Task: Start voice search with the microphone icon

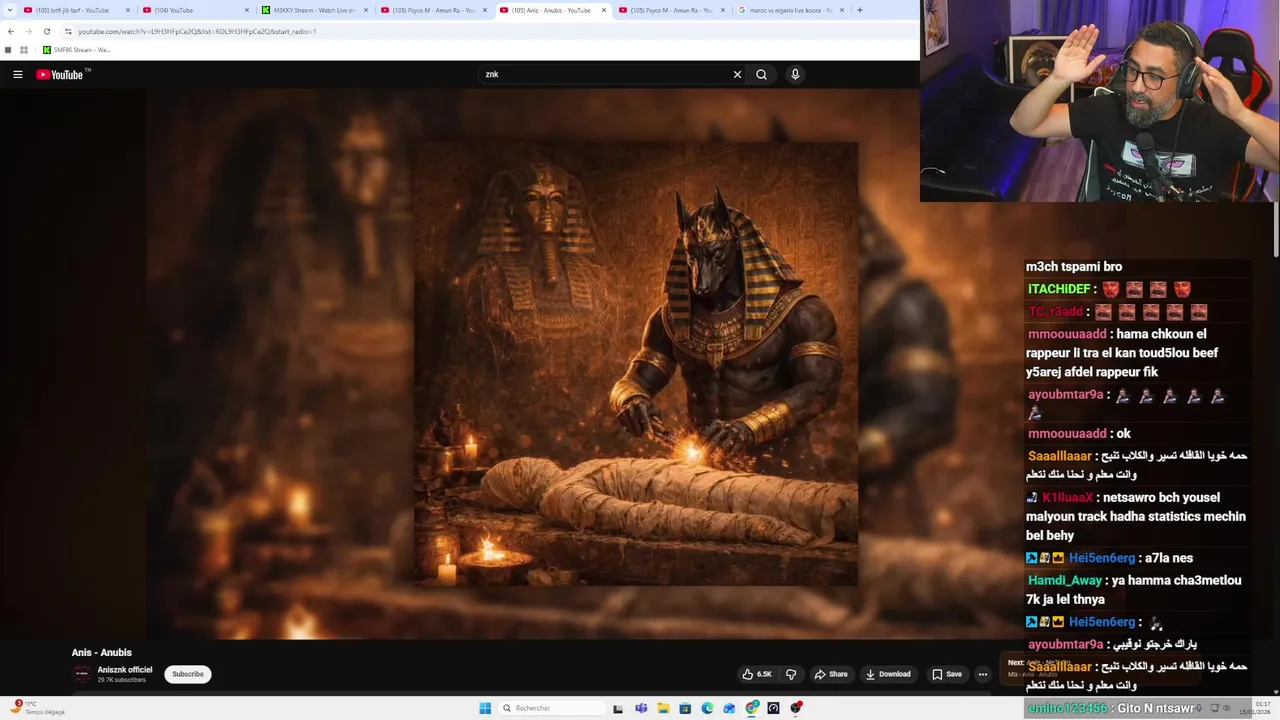Action: click(x=795, y=74)
